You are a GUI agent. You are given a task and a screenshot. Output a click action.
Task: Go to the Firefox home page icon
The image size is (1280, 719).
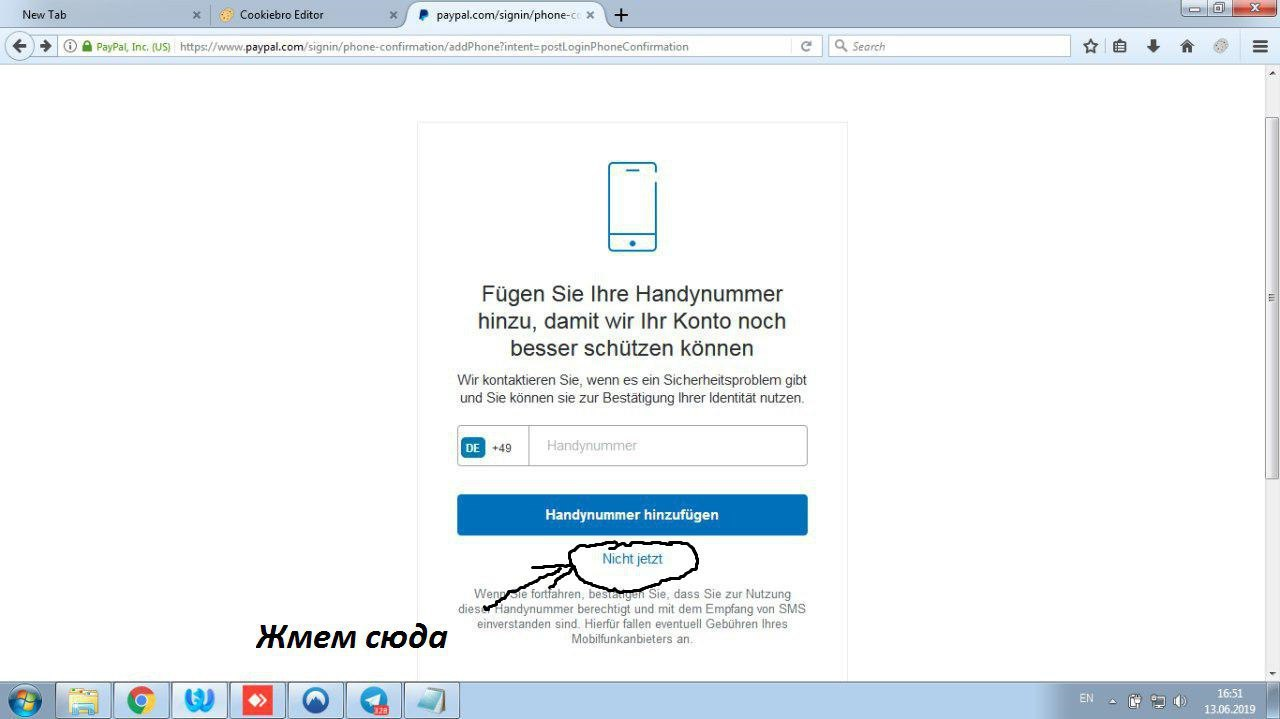pyautogui.click(x=1187, y=46)
